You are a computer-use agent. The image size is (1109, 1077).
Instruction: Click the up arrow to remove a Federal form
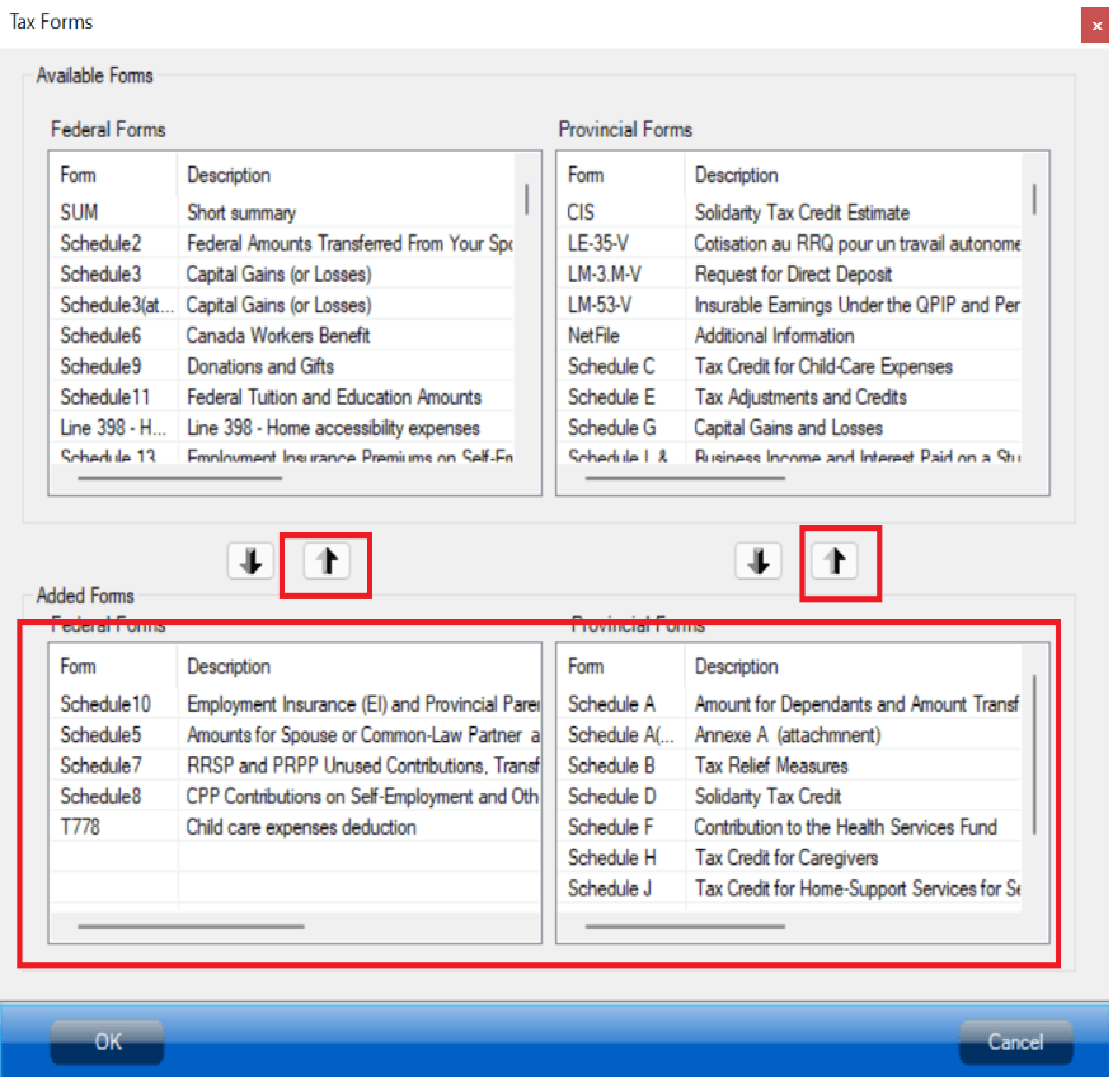pos(326,561)
